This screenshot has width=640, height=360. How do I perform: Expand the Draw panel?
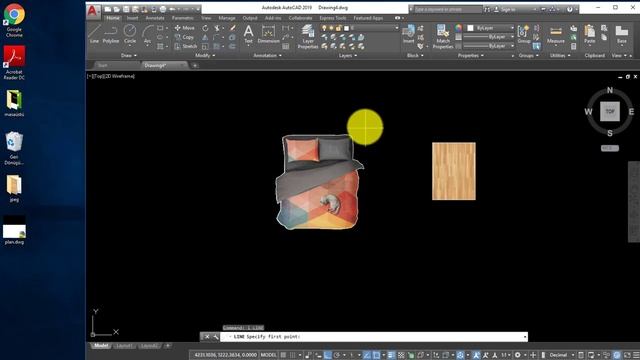(x=129, y=56)
